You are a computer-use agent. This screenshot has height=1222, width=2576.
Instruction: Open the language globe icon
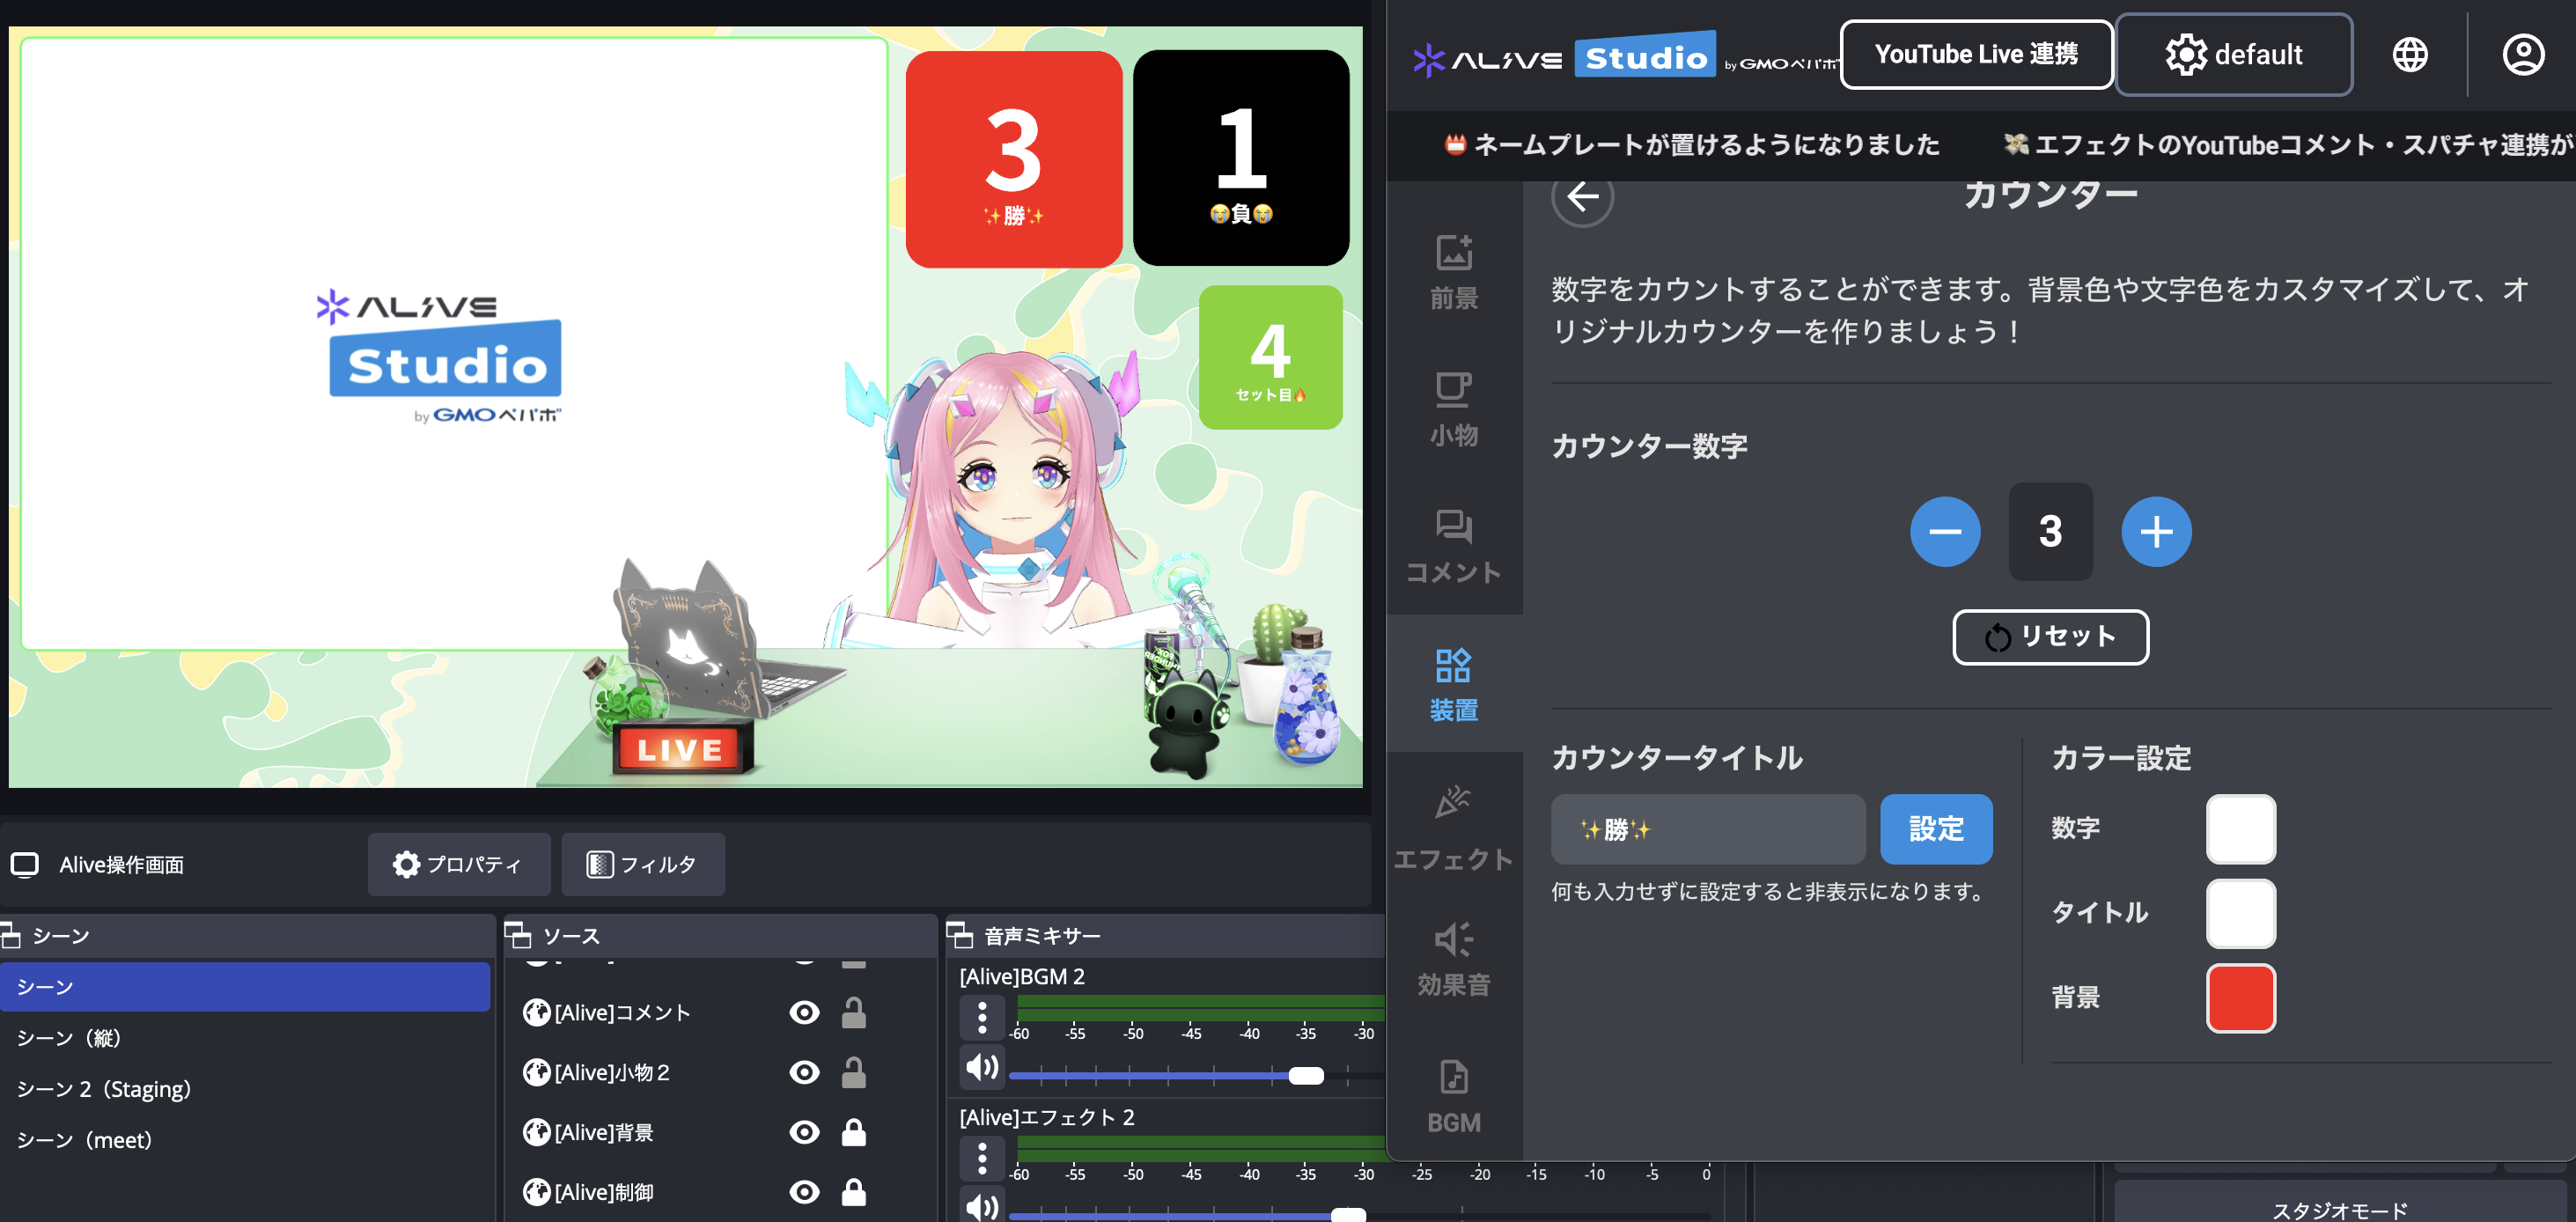pyautogui.click(x=2409, y=54)
